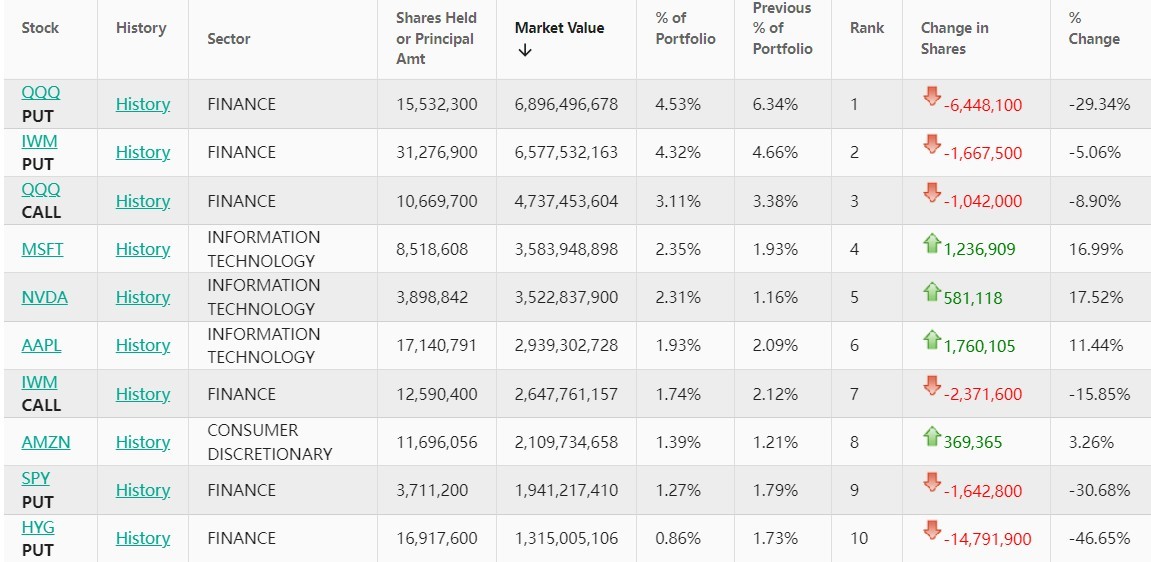This screenshot has width=1151, height=562.
Task: Click the green up arrow beside 1,236,909
Action: [932, 242]
